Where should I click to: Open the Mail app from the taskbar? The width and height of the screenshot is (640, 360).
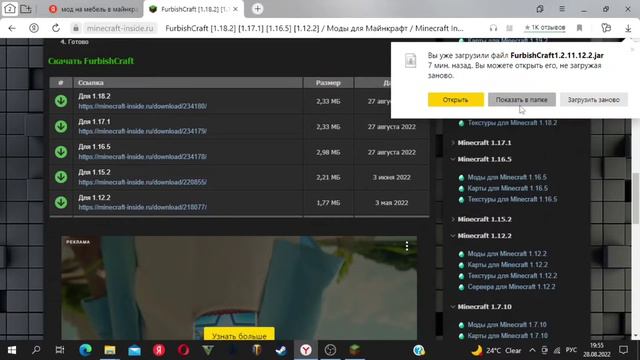pos(134,350)
